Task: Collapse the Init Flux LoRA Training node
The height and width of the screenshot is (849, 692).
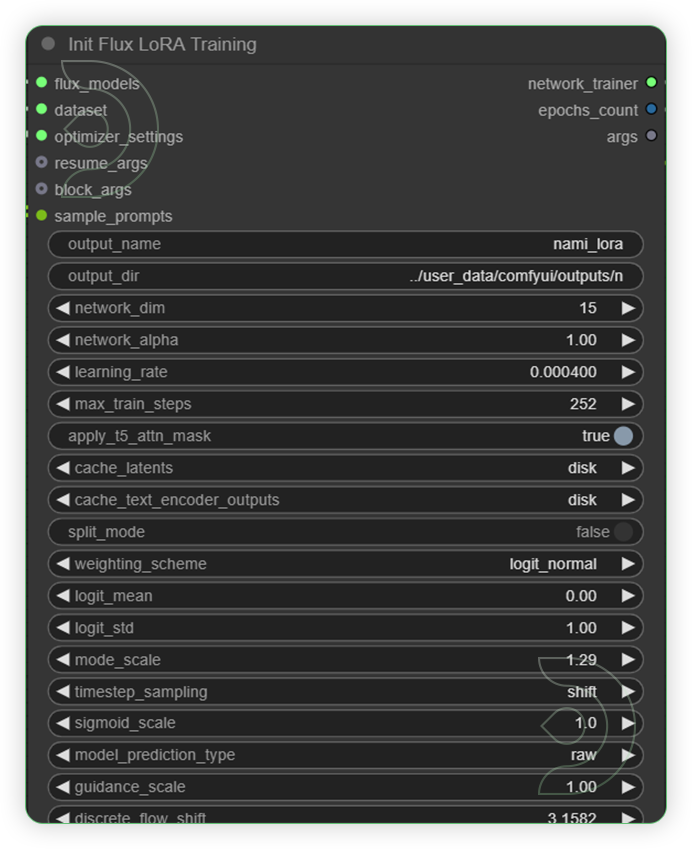Action: (47, 44)
